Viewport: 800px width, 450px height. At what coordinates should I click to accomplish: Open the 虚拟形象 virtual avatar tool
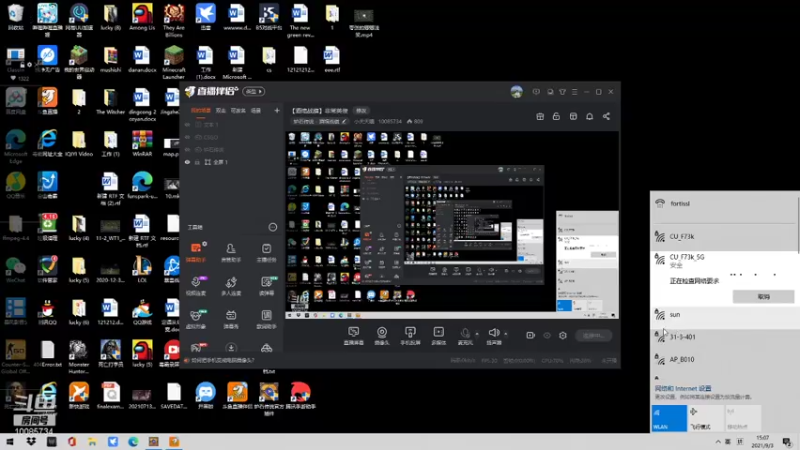196,319
